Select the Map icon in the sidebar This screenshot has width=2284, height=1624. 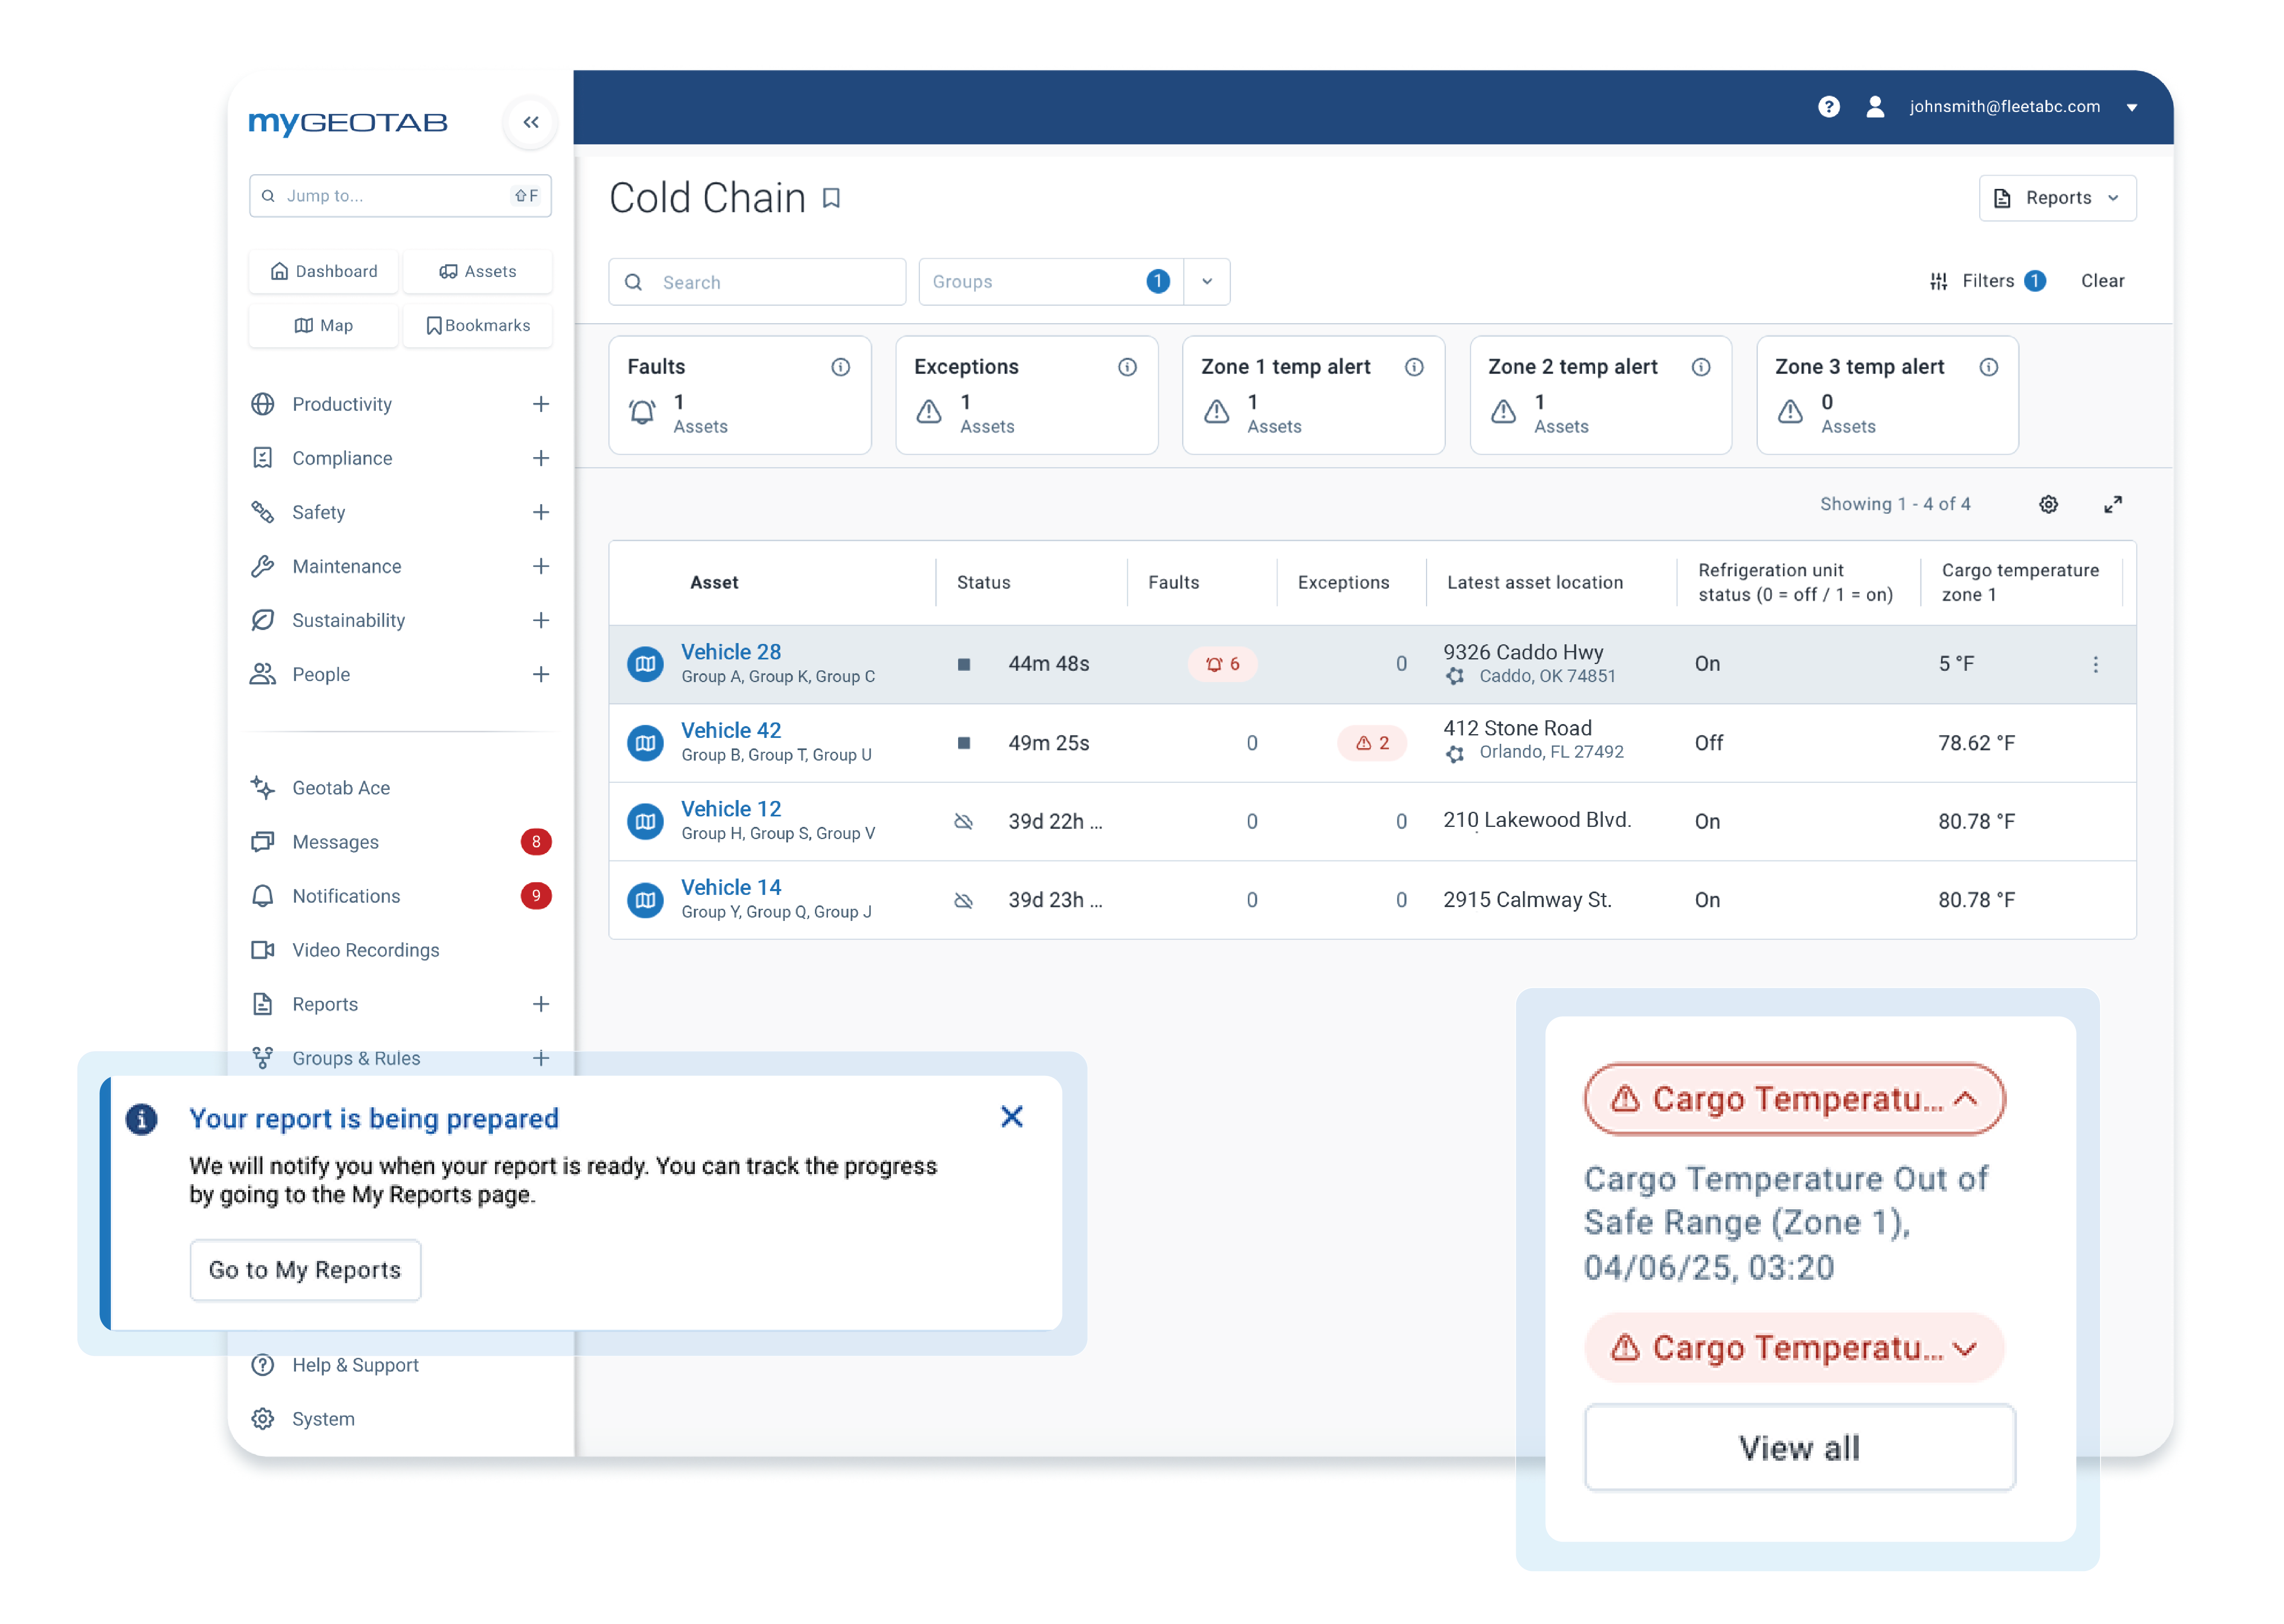click(323, 325)
